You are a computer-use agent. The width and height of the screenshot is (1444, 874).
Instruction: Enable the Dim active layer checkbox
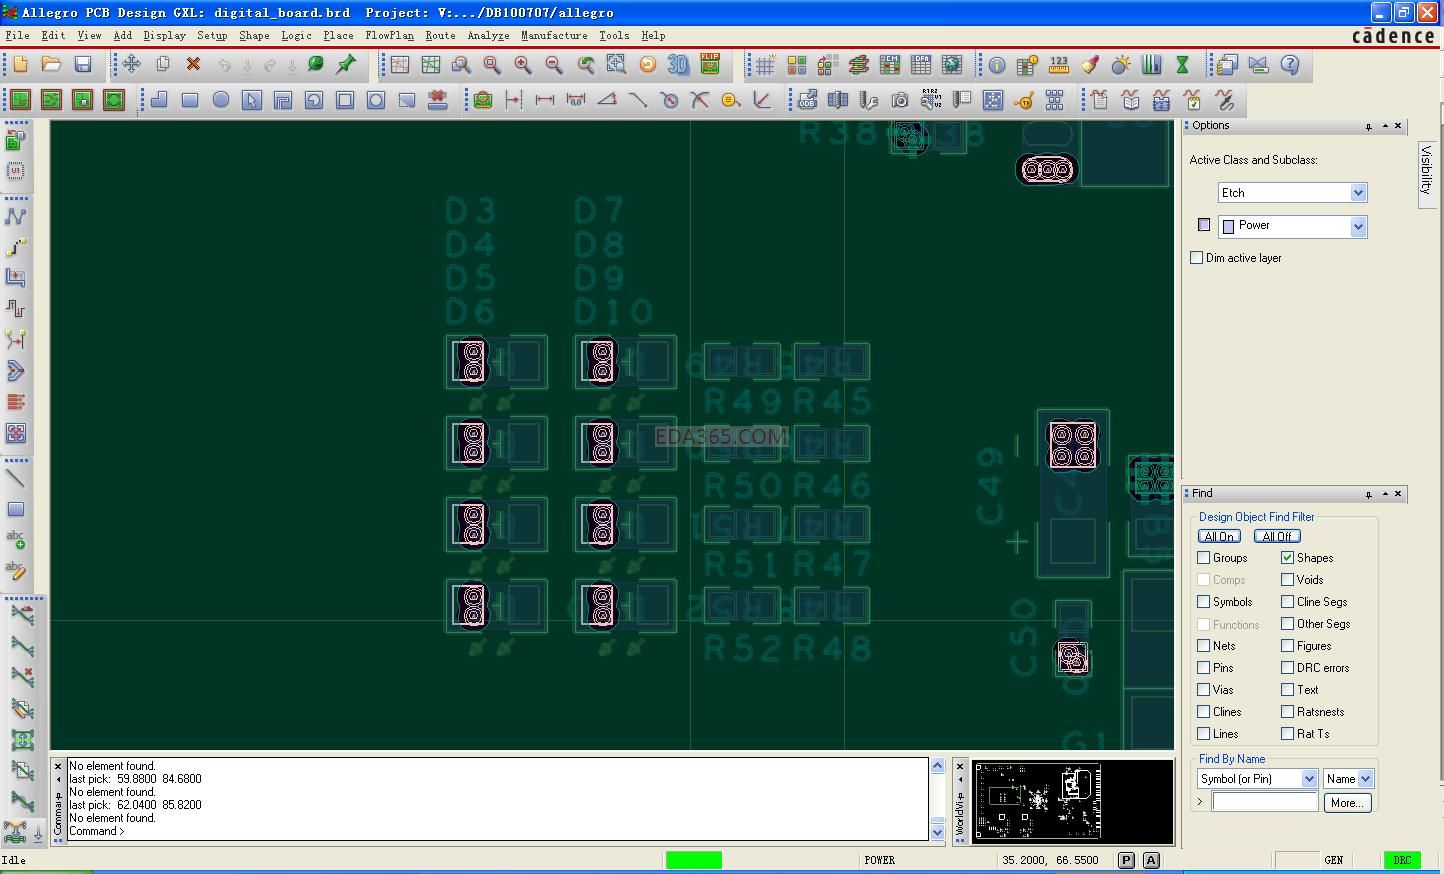[1197, 258]
